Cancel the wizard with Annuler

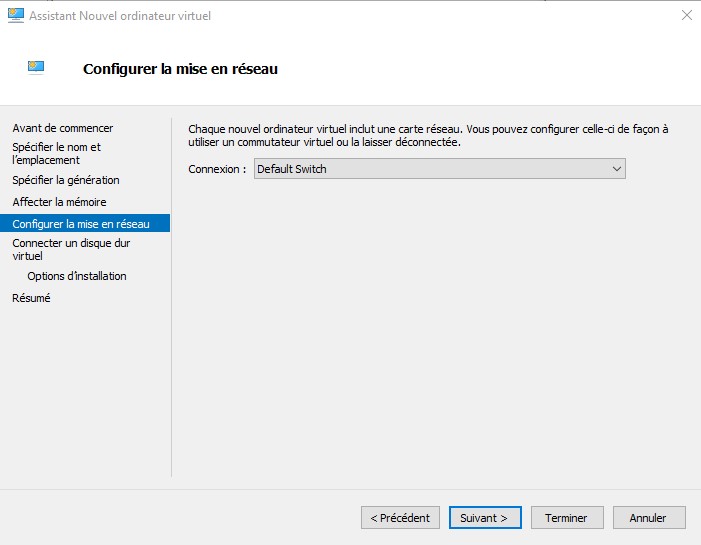pyautogui.click(x=649, y=518)
